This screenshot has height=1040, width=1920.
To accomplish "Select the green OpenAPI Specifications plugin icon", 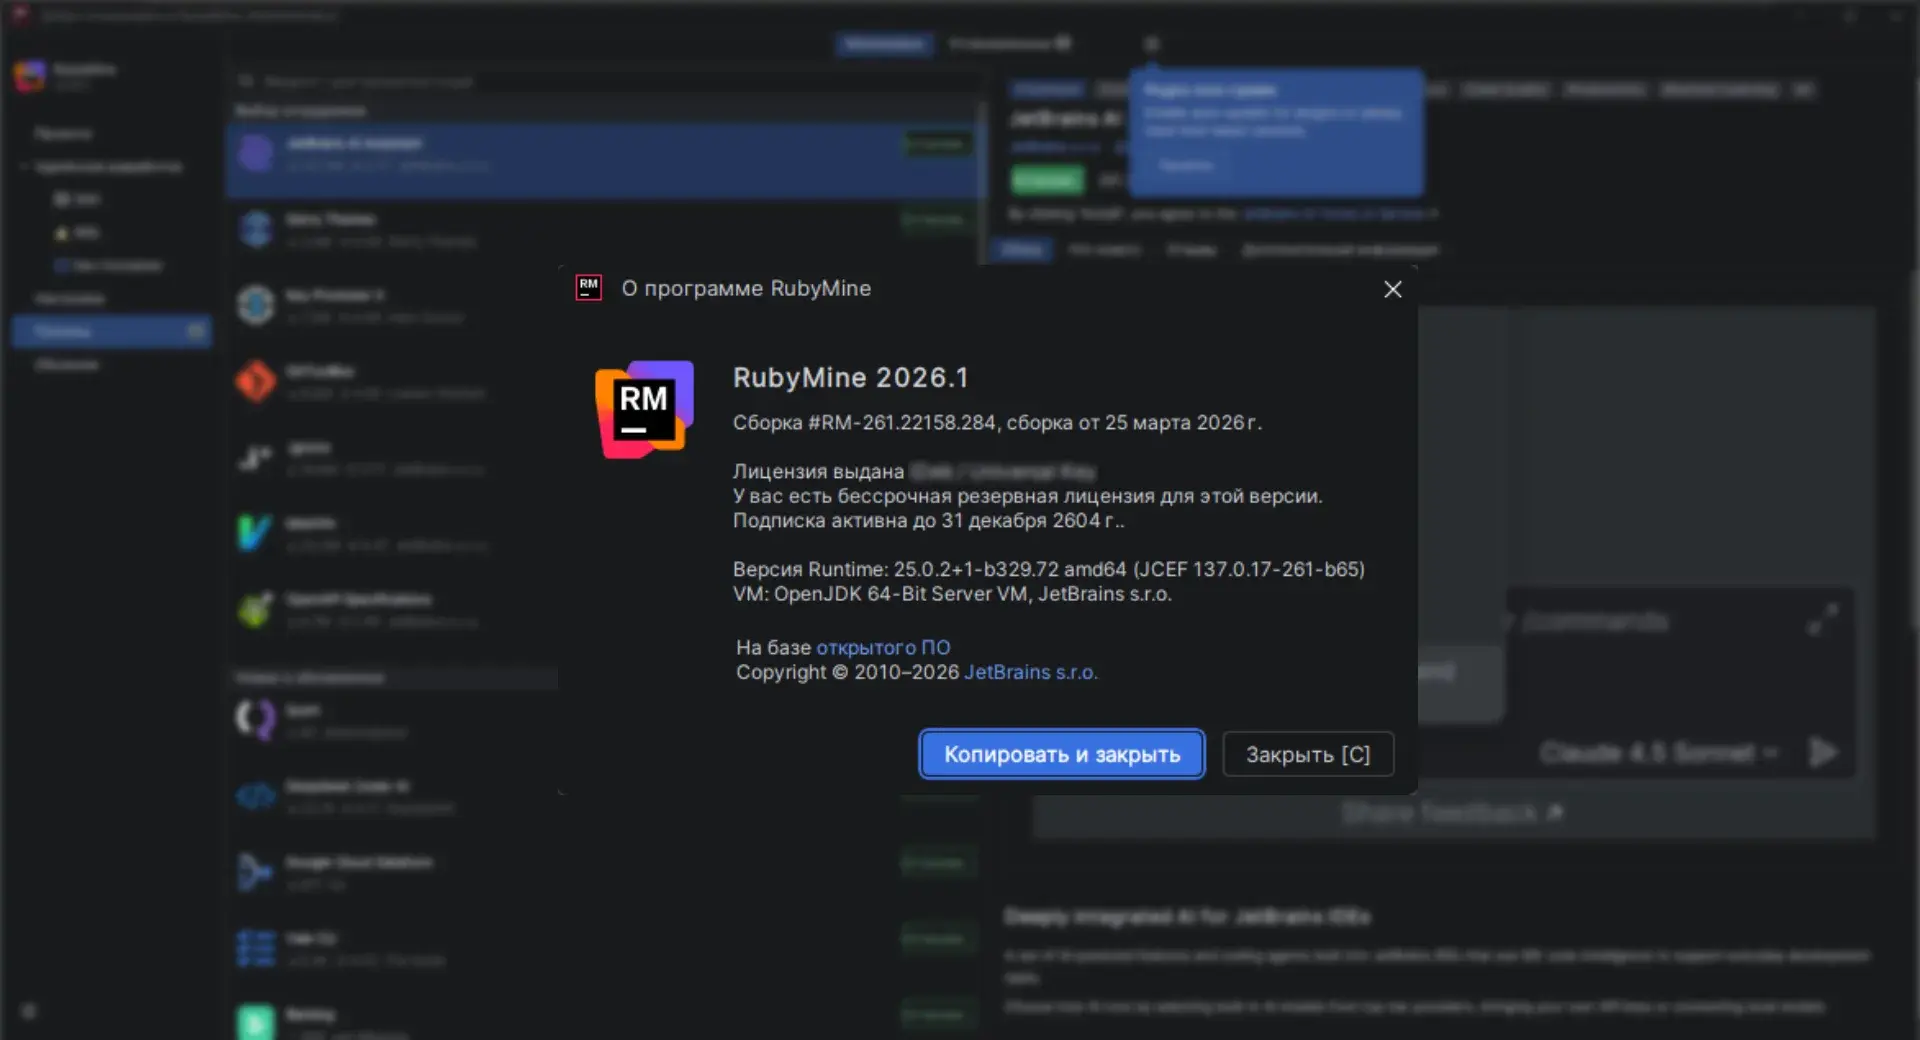I will pos(256,609).
